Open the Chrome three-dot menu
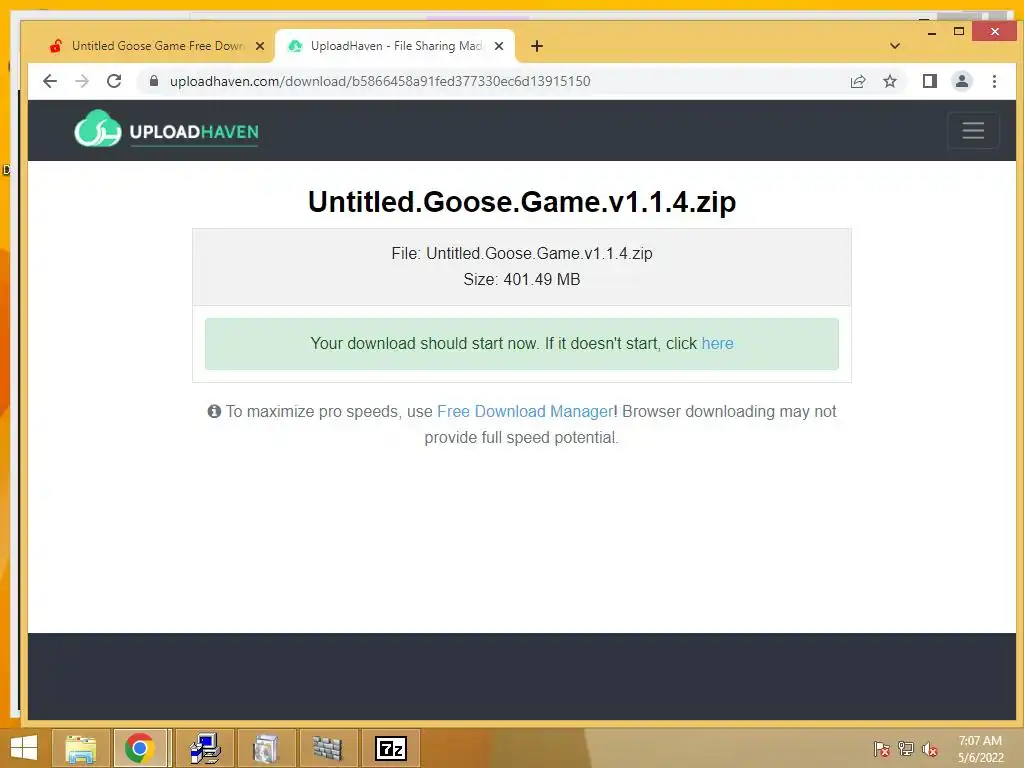Screen dimensions: 1024x768 (x=994, y=81)
